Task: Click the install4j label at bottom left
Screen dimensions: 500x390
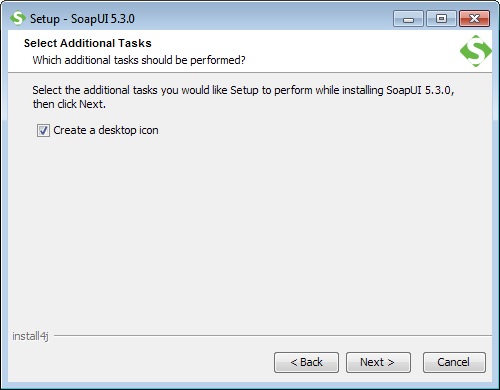Action: coord(30,336)
